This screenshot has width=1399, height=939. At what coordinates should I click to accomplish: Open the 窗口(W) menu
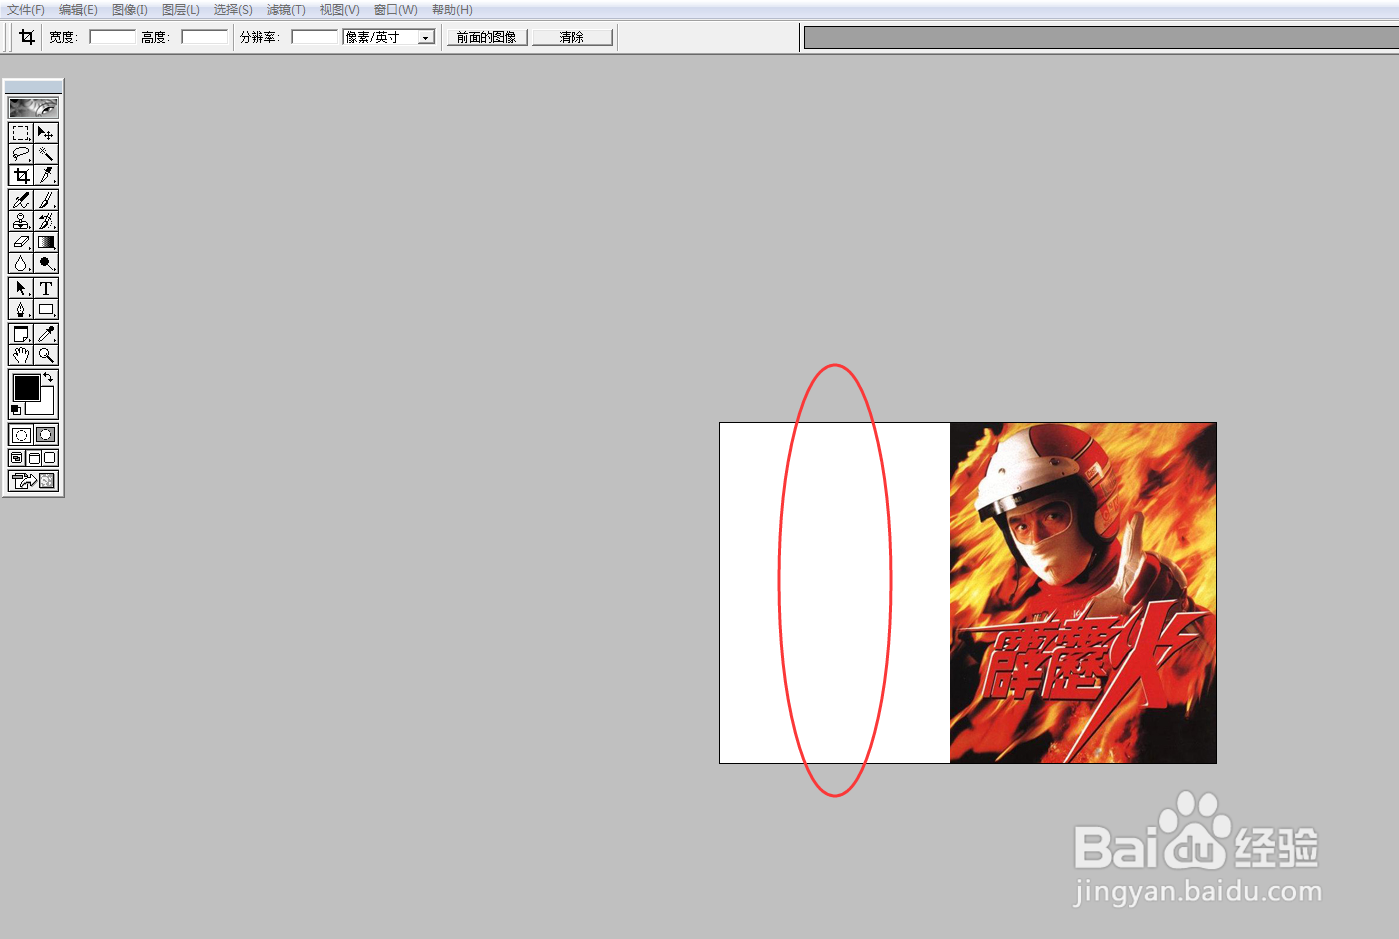(395, 10)
